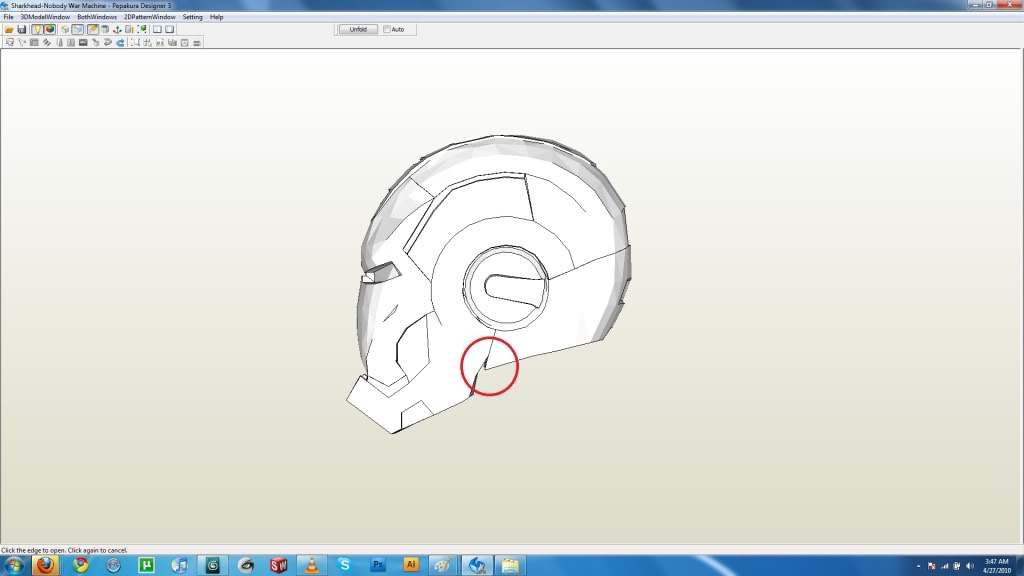Click the Open file folder icon

pyautogui.click(x=9, y=29)
